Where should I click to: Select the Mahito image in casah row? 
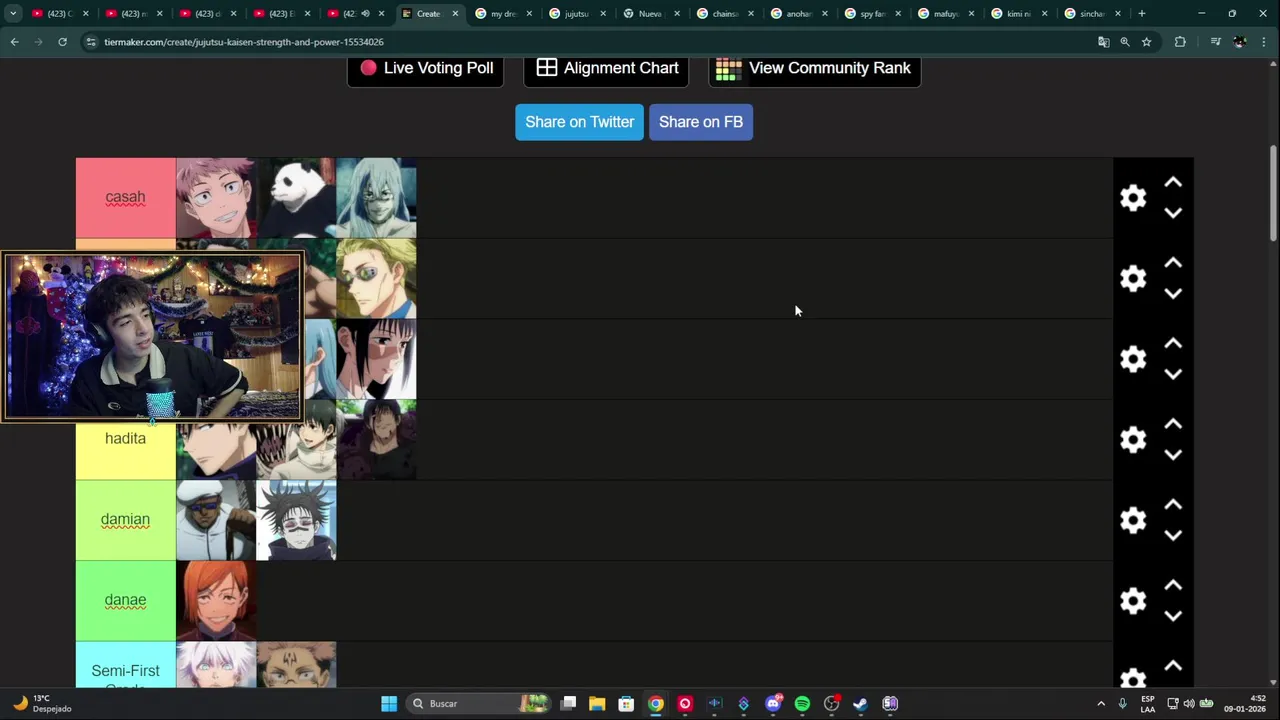click(x=376, y=198)
